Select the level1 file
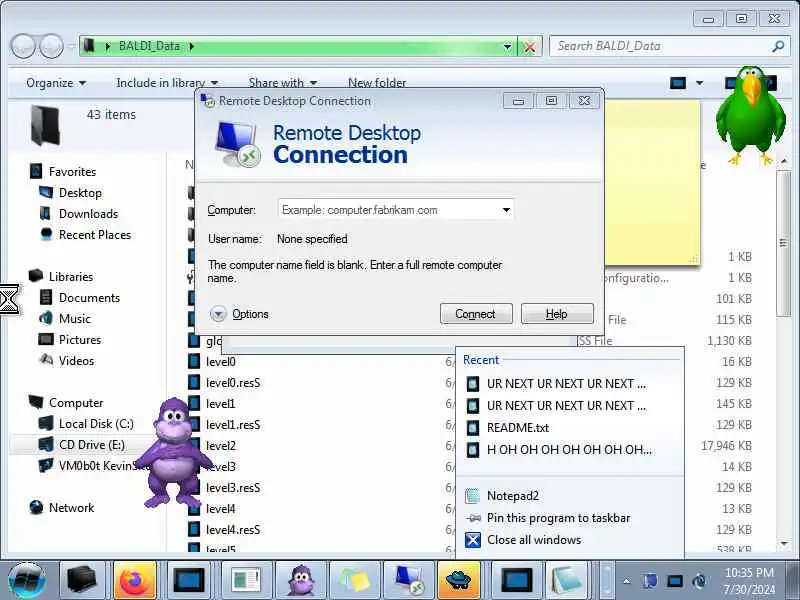The image size is (800, 600). [x=220, y=404]
